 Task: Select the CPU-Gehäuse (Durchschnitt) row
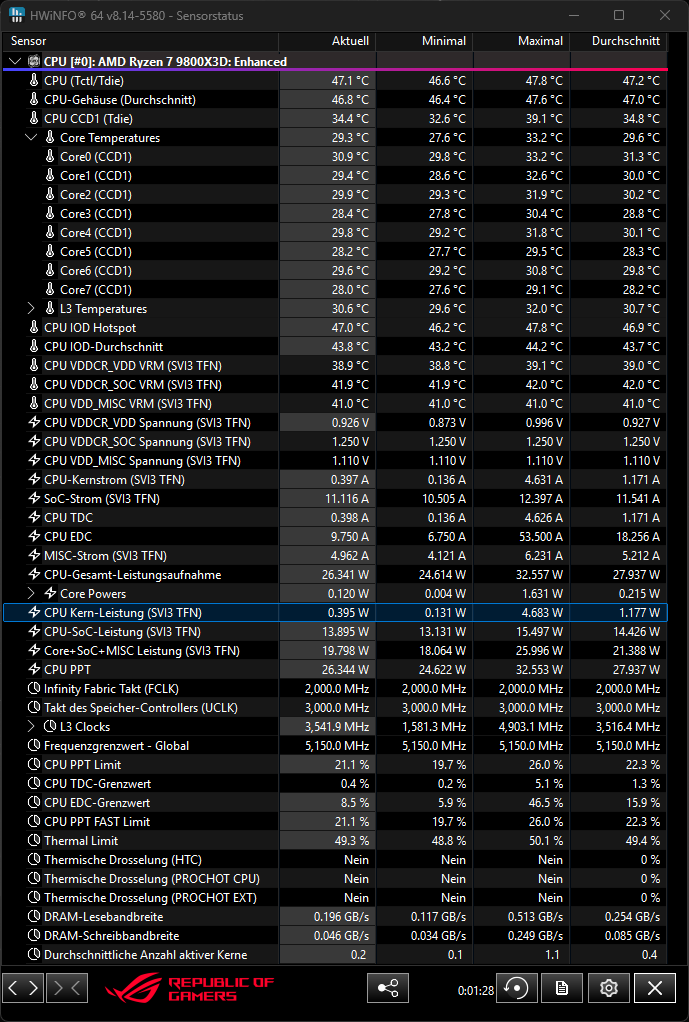(336, 99)
